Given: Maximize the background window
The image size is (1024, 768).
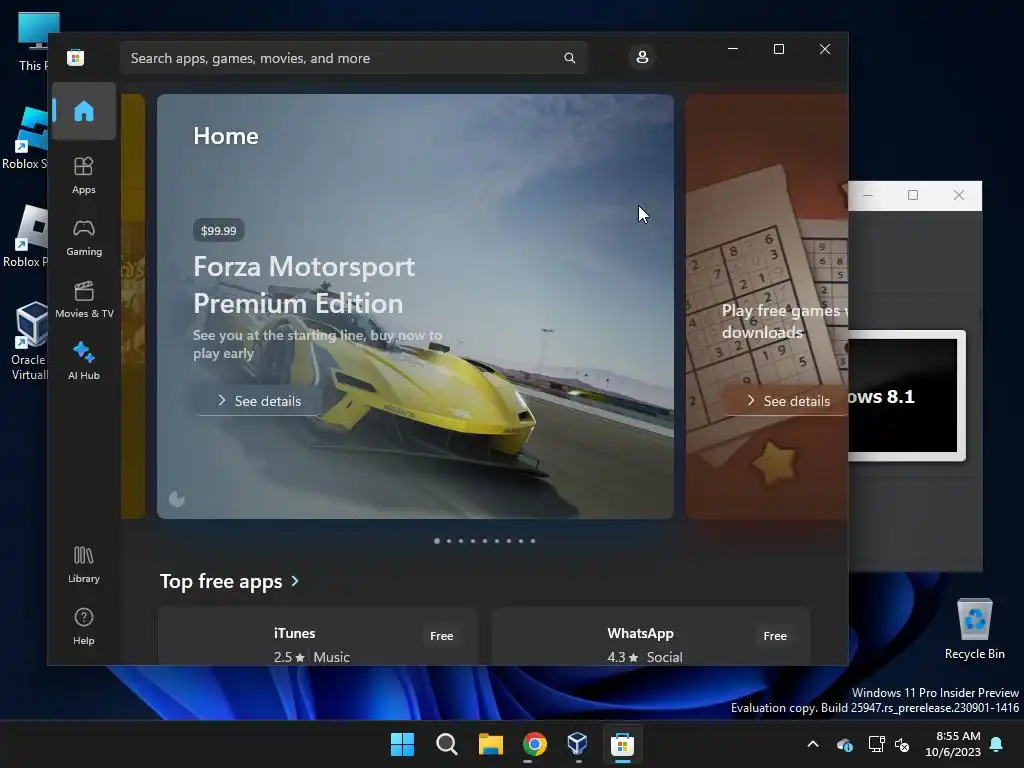Looking at the screenshot, I should coord(913,195).
